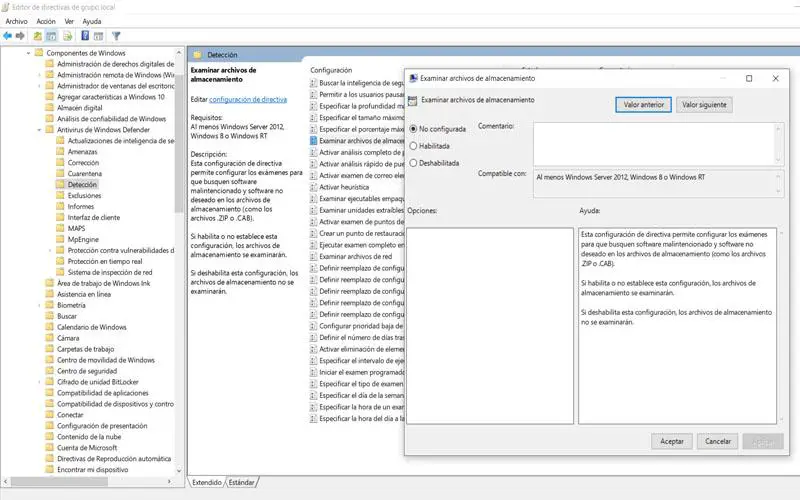Confirm the dialog with Aceptar
This screenshot has height=500, width=800.
(671, 441)
